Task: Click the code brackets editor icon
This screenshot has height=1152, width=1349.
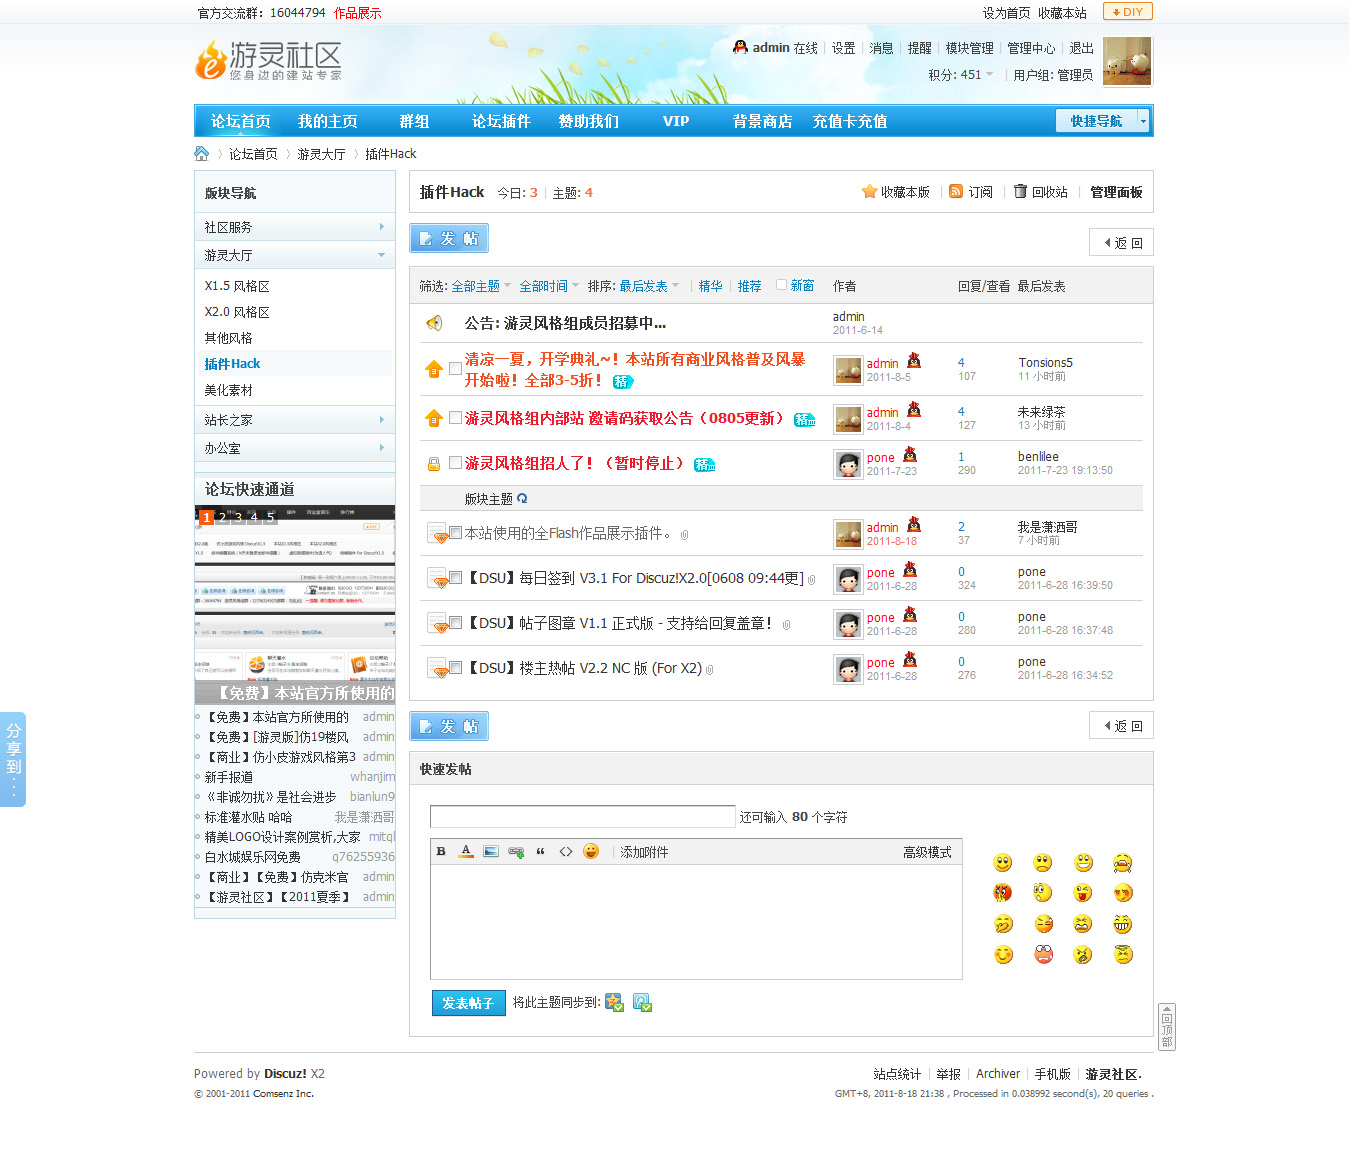Action: (x=566, y=851)
